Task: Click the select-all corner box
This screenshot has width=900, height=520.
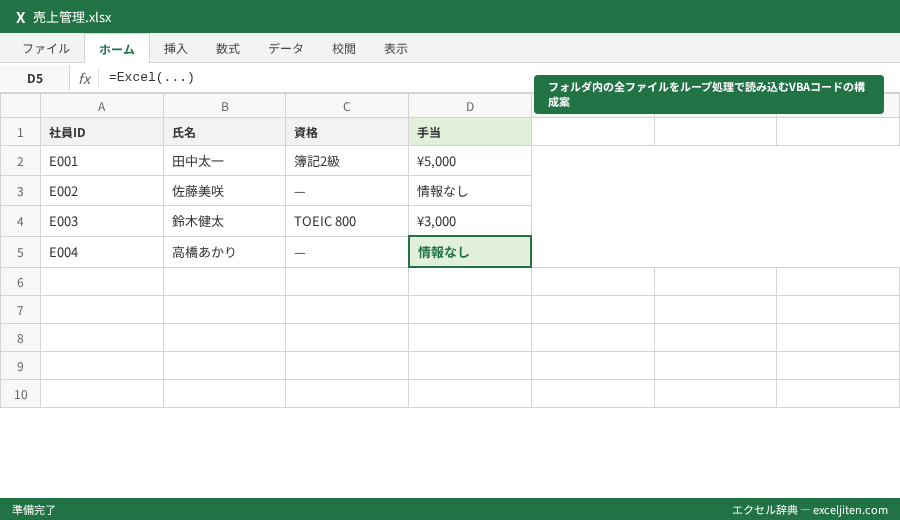Action: click(20, 106)
